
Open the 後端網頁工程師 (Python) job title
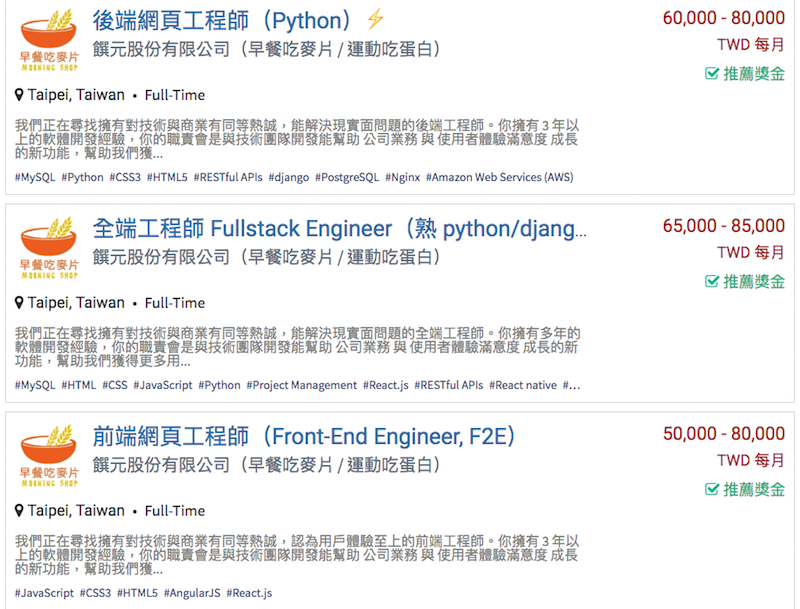point(221,21)
